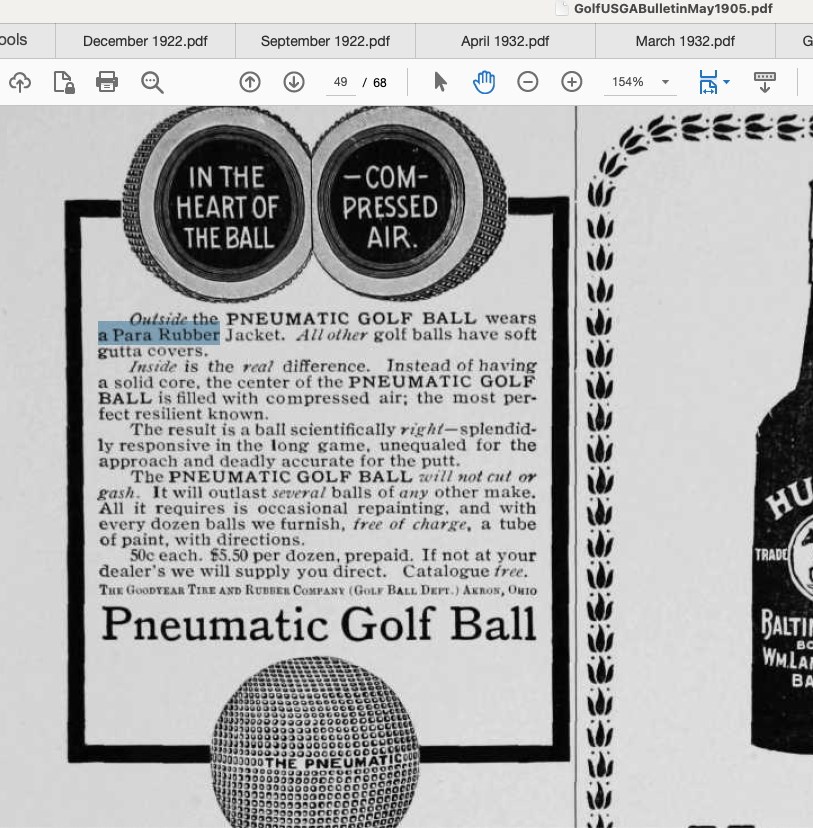Click the fit-width page display icon
The height and width of the screenshot is (828, 813).
708,82
